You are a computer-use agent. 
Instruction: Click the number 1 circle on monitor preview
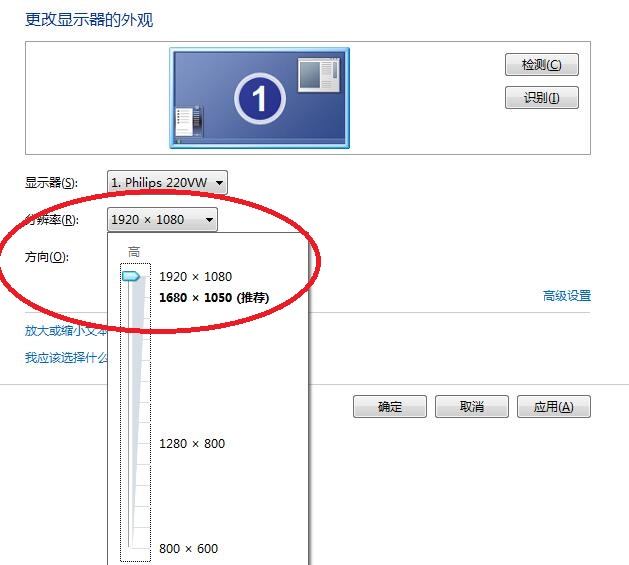pos(260,98)
